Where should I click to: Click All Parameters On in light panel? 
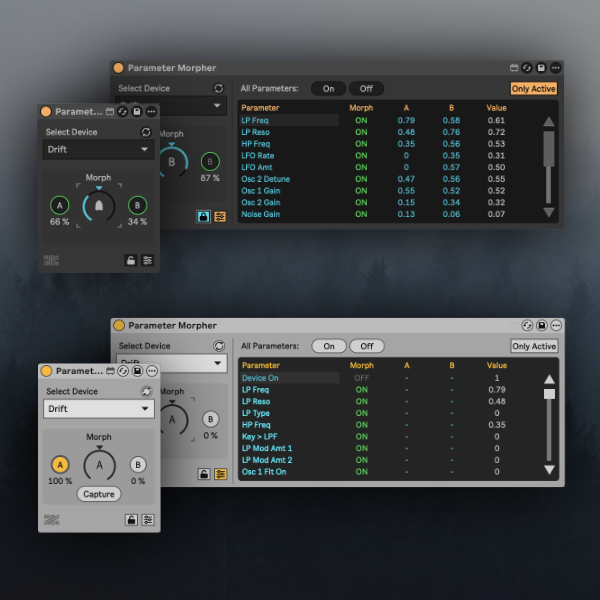328,346
